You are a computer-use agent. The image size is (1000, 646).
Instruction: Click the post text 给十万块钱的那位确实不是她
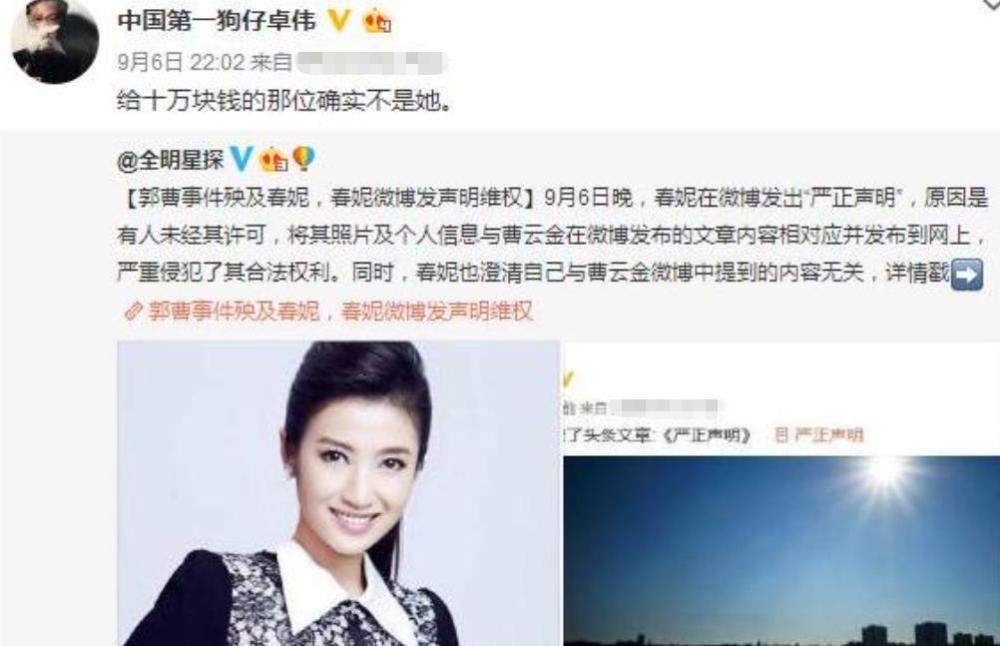pos(284,101)
